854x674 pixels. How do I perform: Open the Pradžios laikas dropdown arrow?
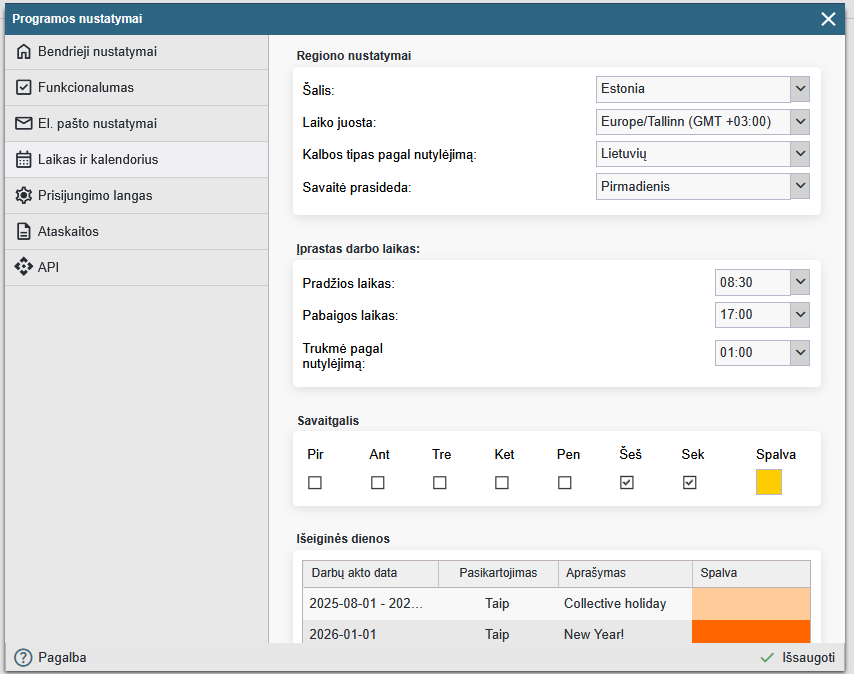point(800,282)
